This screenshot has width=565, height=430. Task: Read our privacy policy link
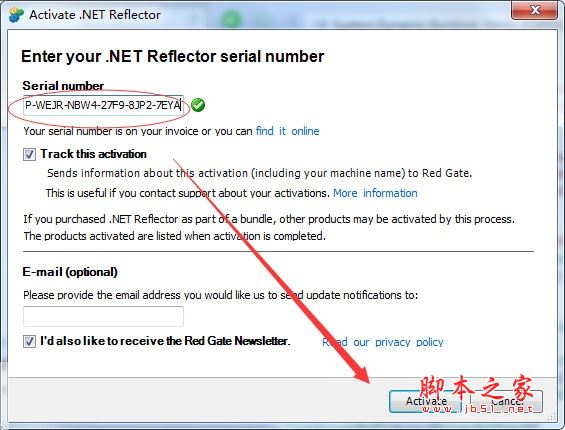(x=383, y=342)
